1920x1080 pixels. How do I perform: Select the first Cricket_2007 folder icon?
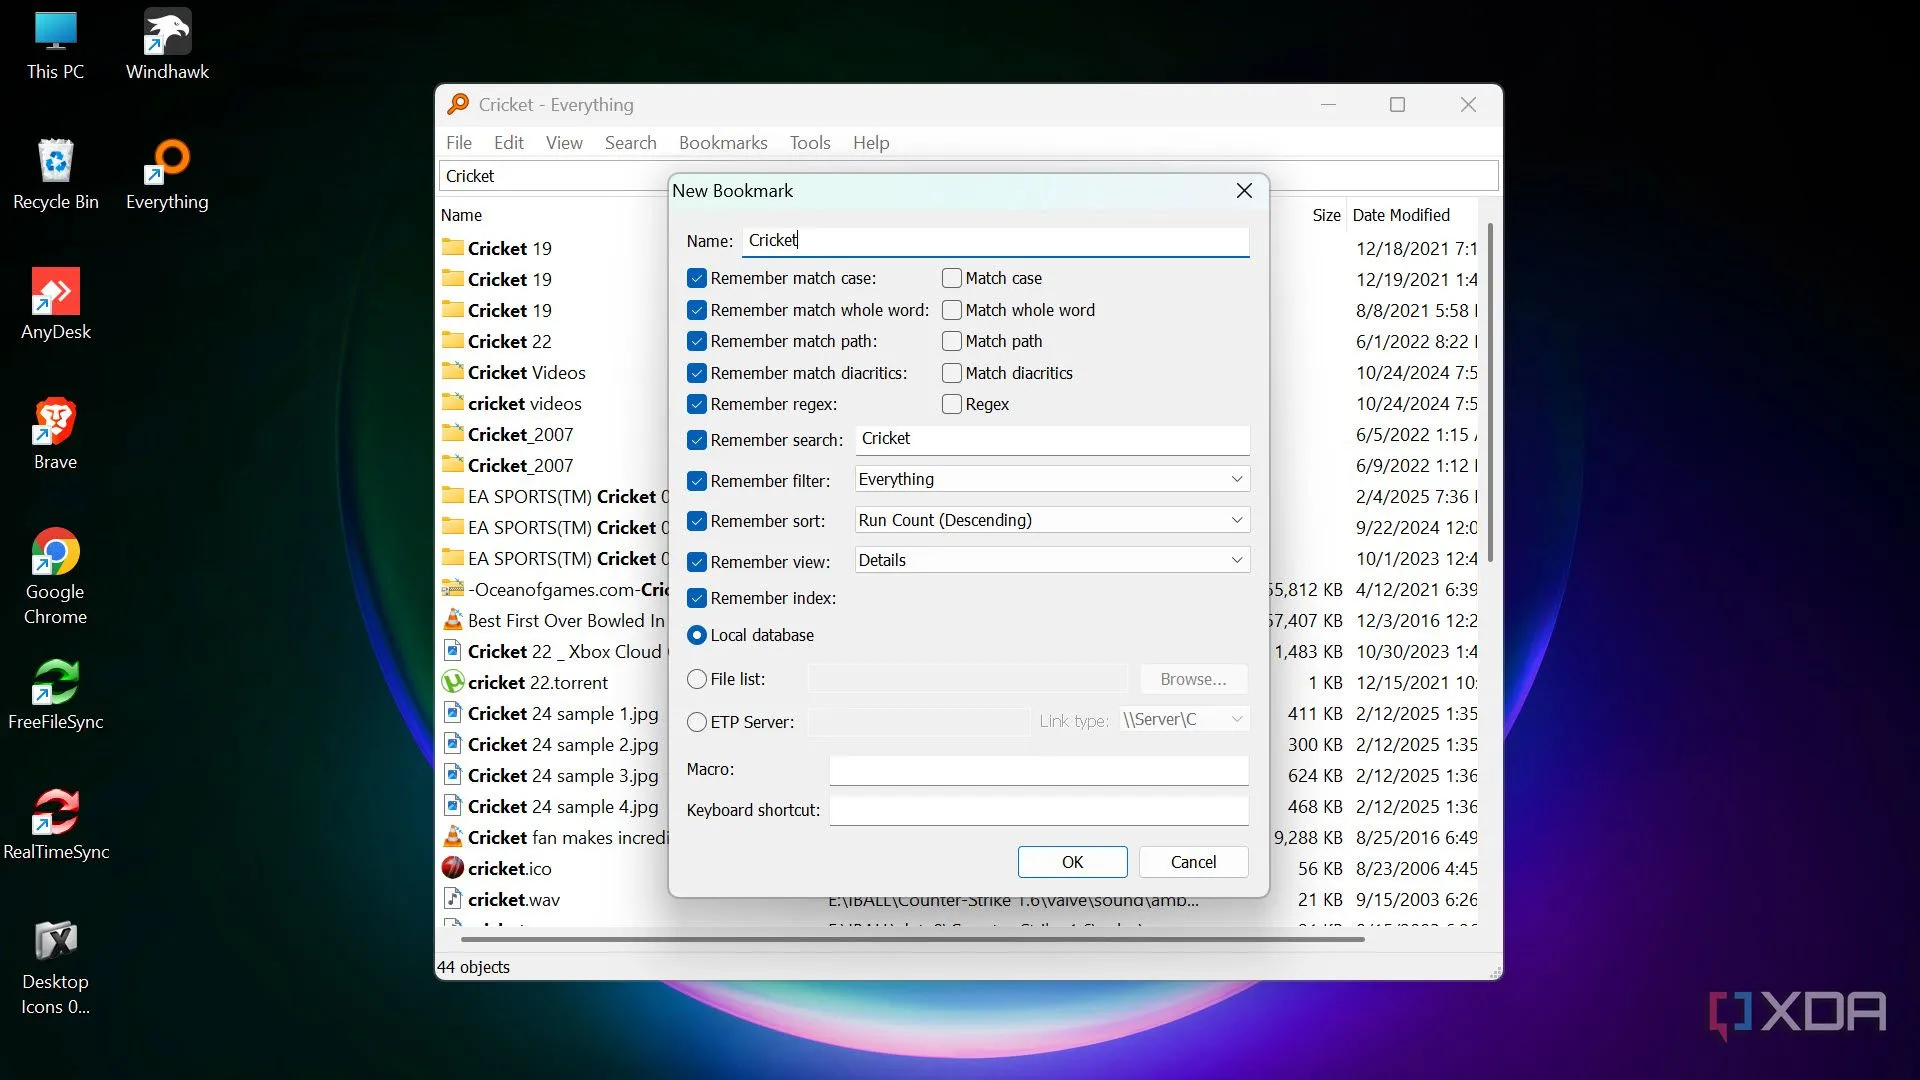click(453, 433)
